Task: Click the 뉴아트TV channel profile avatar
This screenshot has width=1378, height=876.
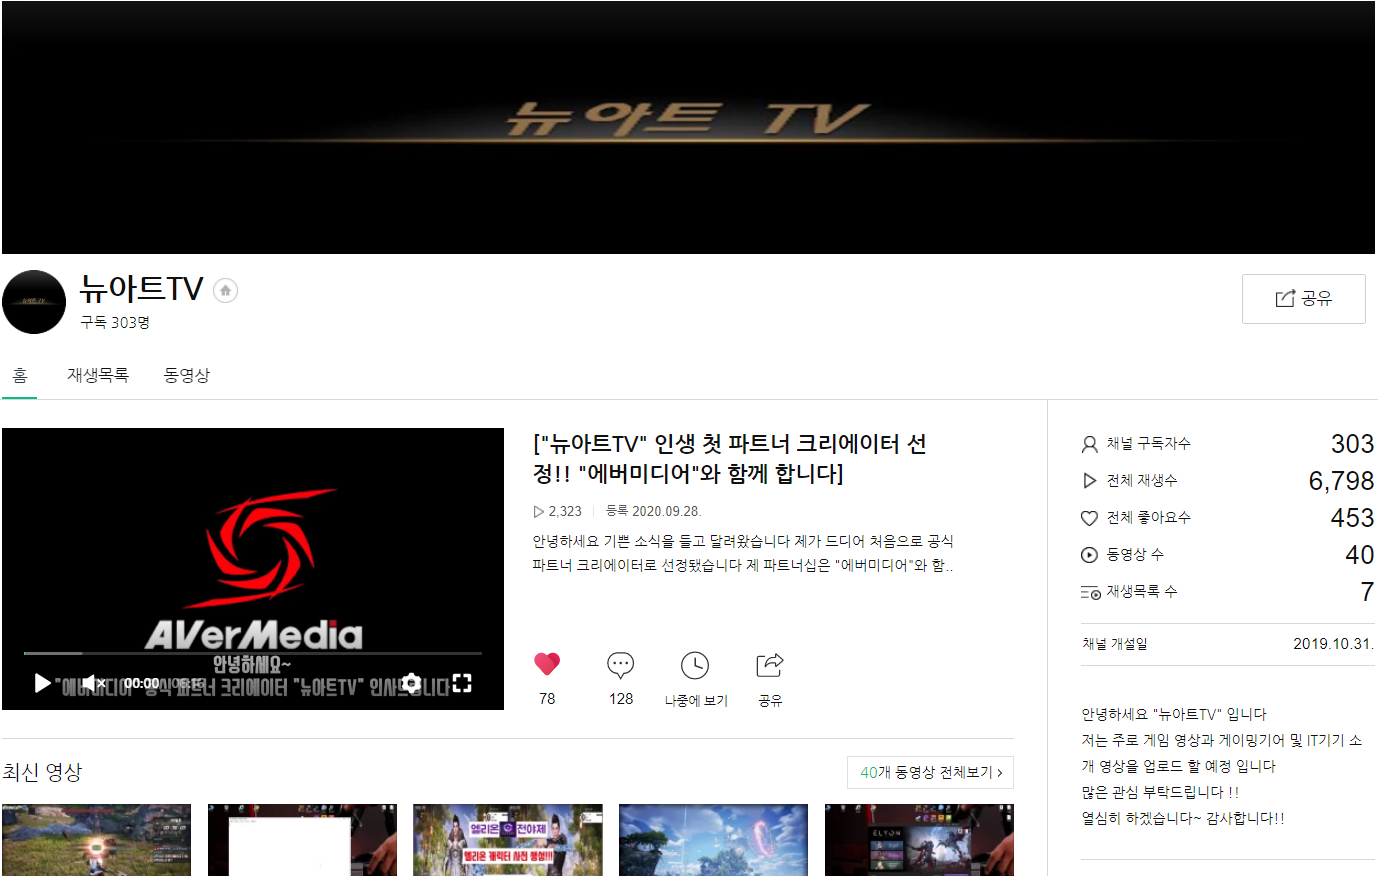Action: pos(34,302)
